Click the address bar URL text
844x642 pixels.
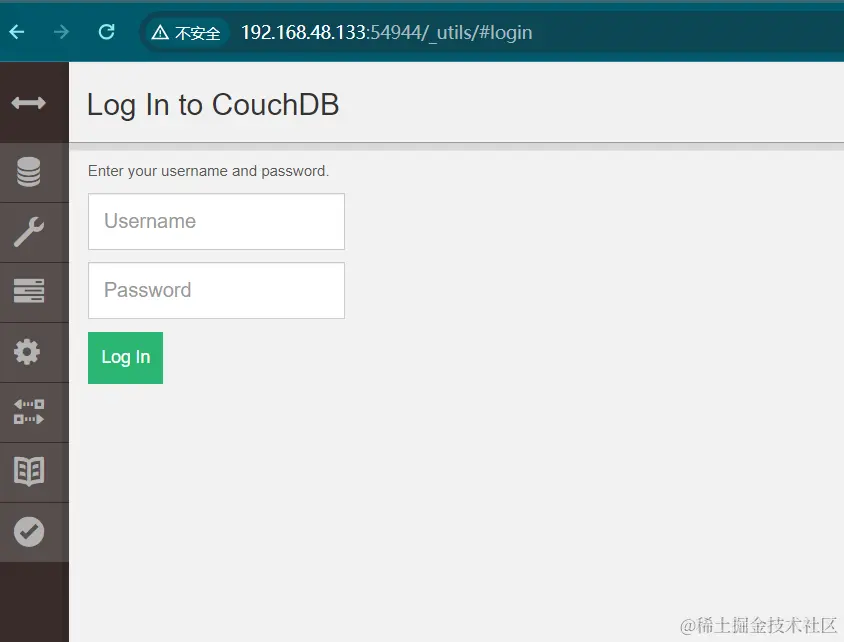pyautogui.click(x=386, y=33)
